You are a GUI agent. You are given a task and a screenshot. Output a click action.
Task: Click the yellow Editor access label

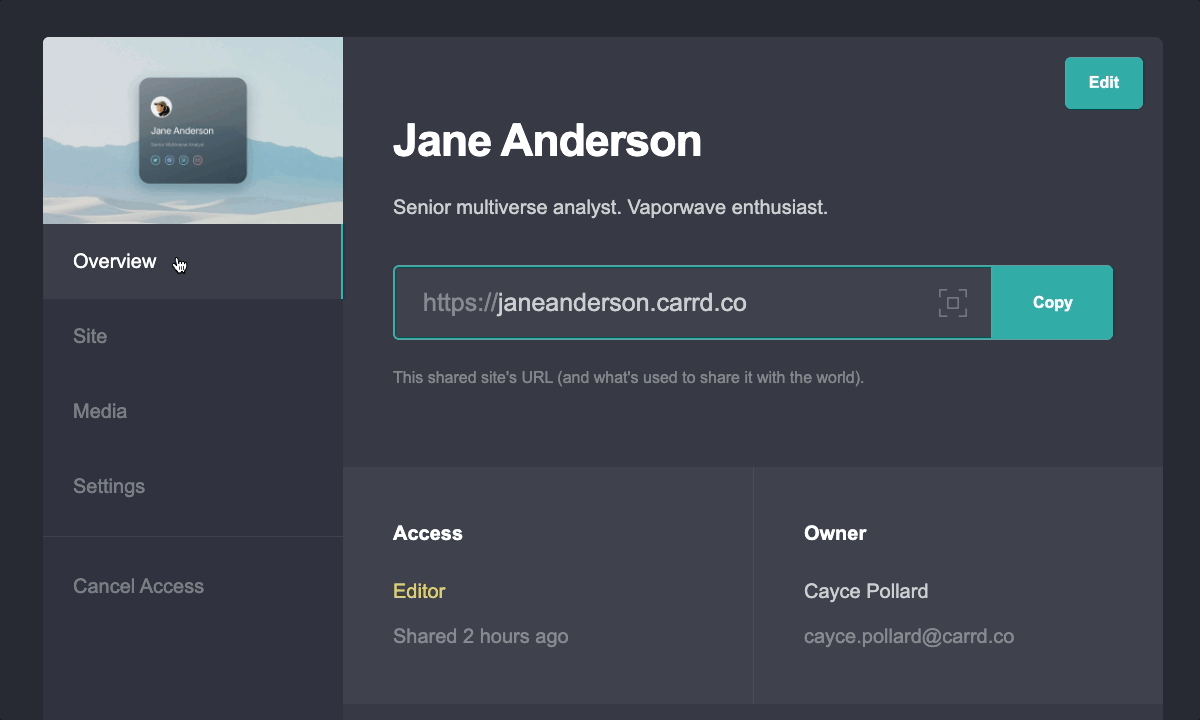(419, 592)
